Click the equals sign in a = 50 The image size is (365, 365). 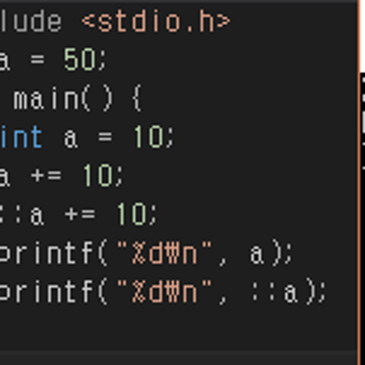click(x=37, y=61)
